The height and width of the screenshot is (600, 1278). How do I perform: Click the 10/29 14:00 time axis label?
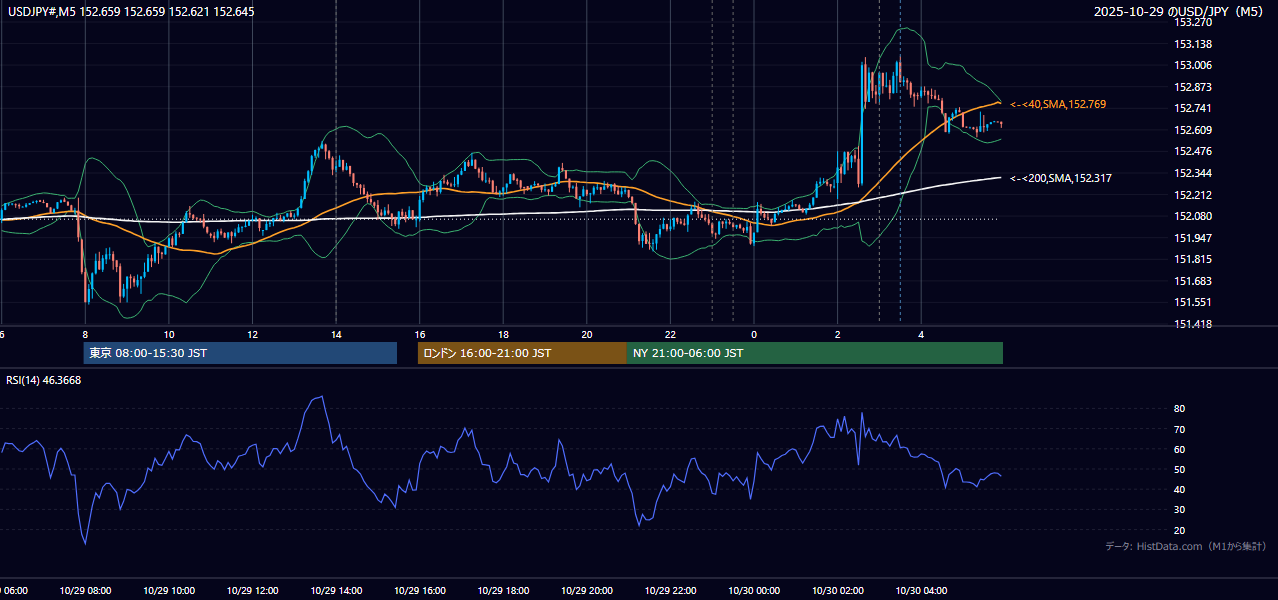[336, 590]
